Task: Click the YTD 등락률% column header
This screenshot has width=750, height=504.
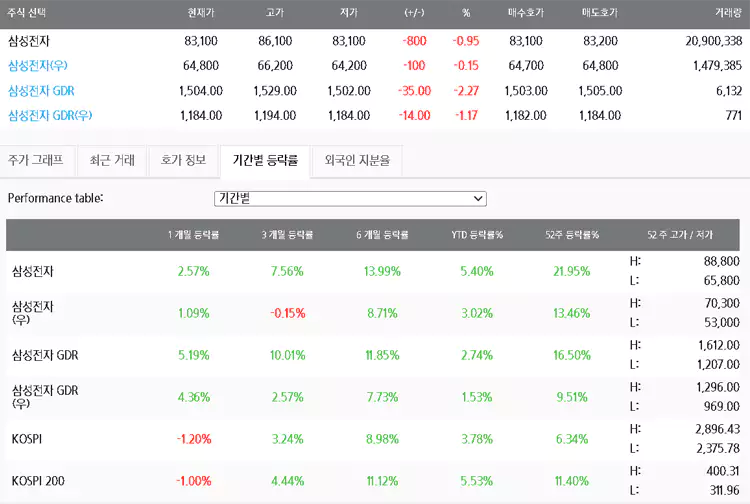Action: point(477,235)
